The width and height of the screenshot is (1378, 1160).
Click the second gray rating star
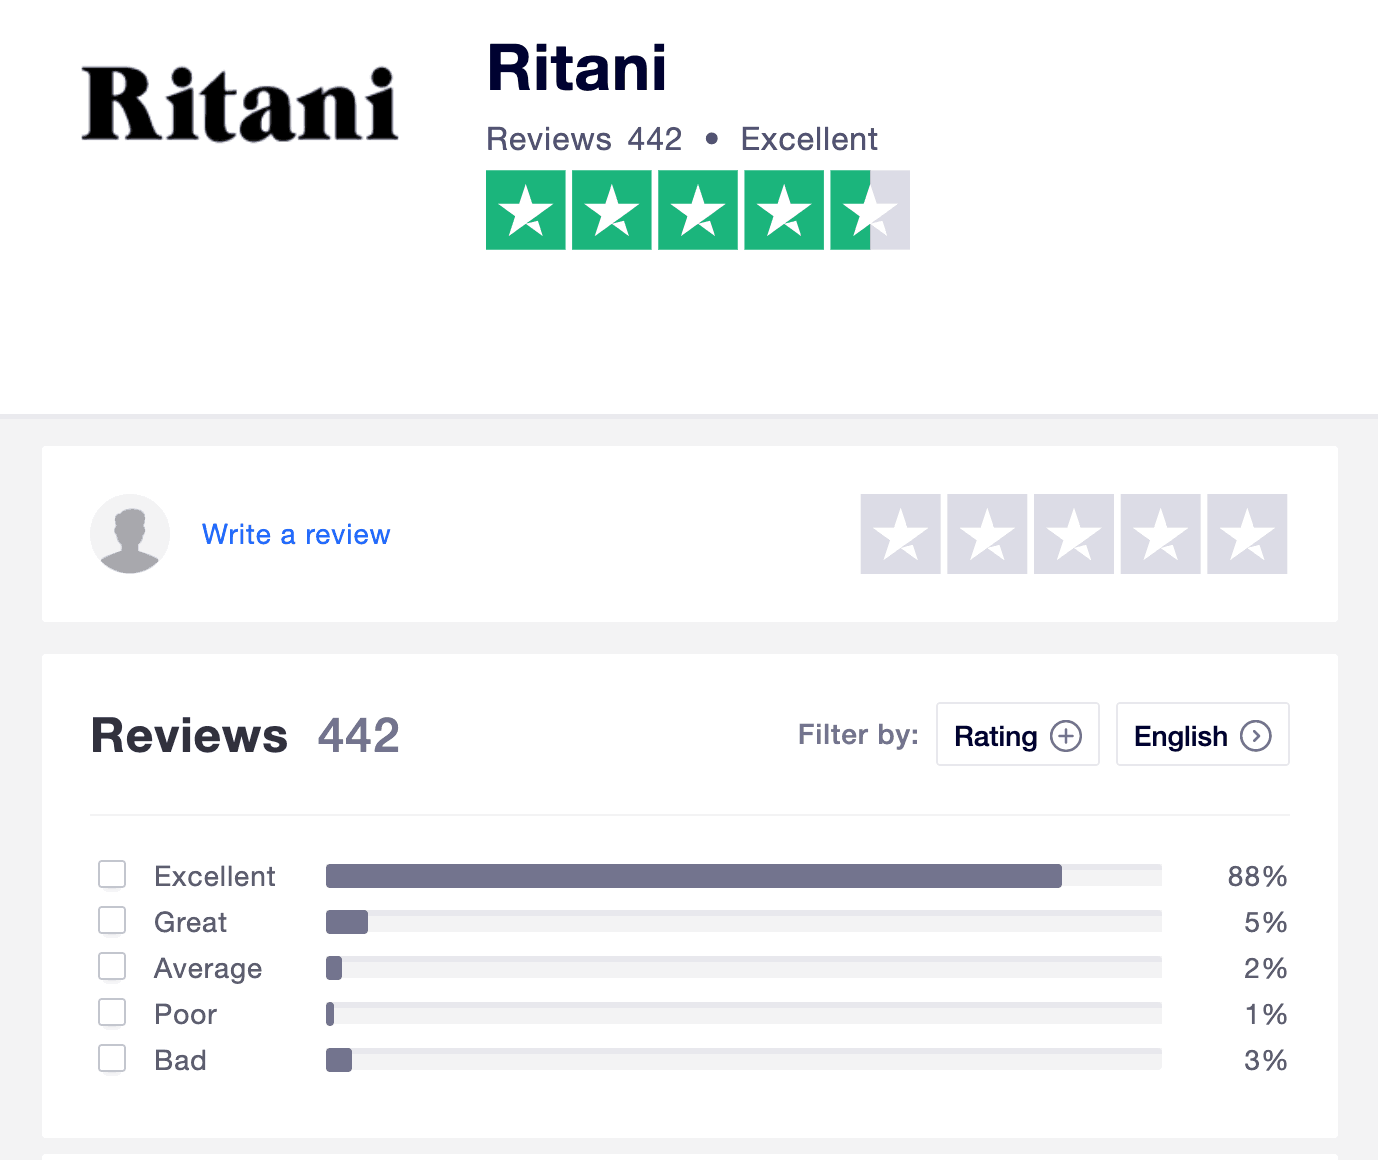pyautogui.click(x=986, y=534)
